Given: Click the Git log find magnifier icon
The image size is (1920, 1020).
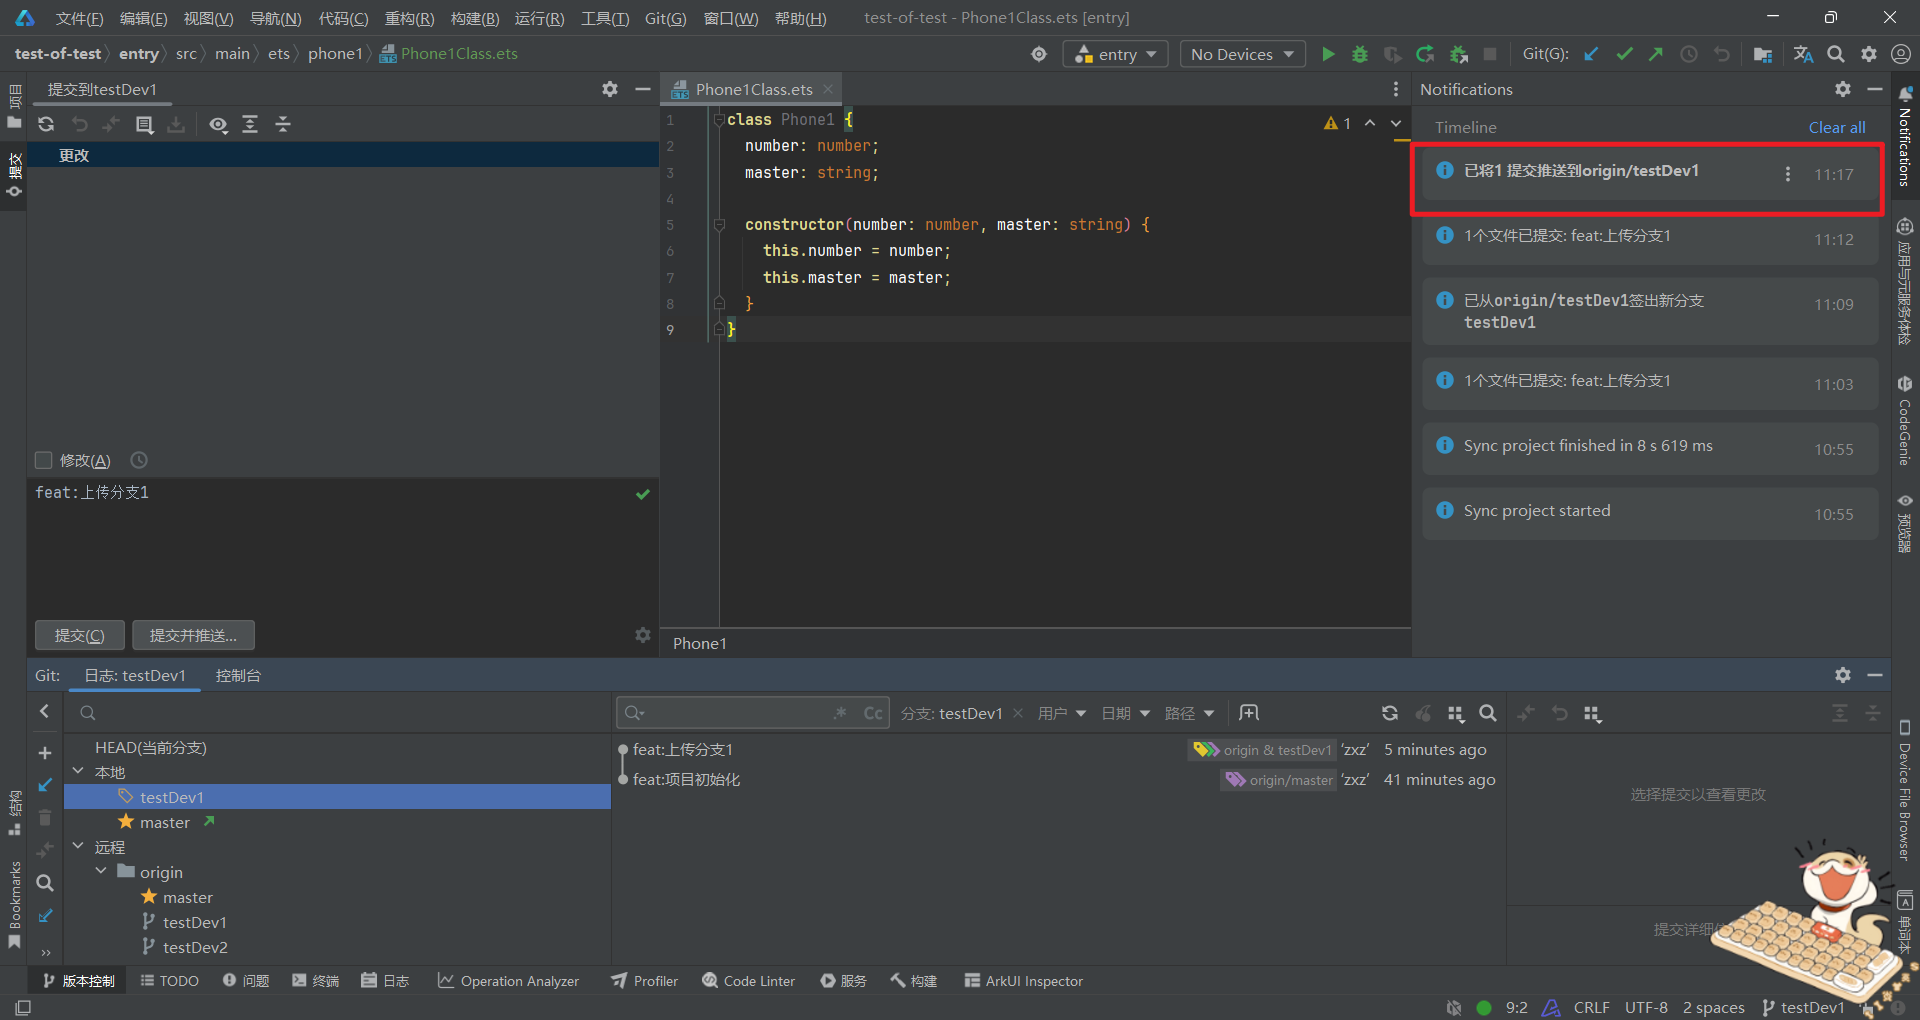Looking at the screenshot, I should coord(1488,713).
